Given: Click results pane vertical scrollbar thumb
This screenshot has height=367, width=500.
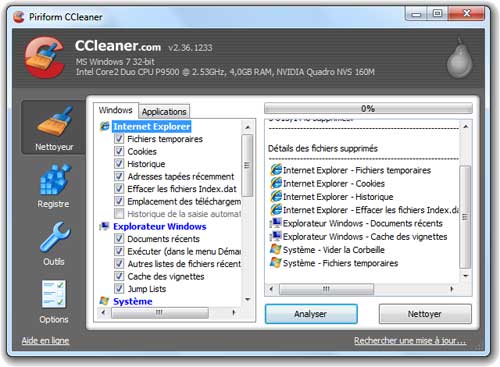Looking at the screenshot, I should [x=465, y=217].
